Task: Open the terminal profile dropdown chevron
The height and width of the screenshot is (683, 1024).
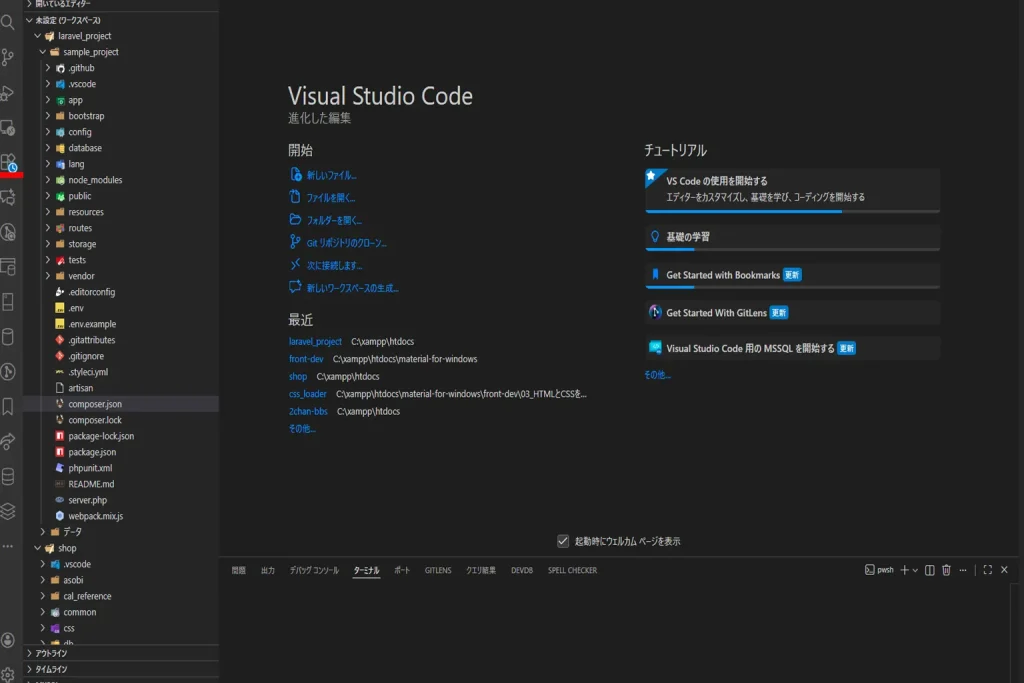Action: click(x=914, y=570)
